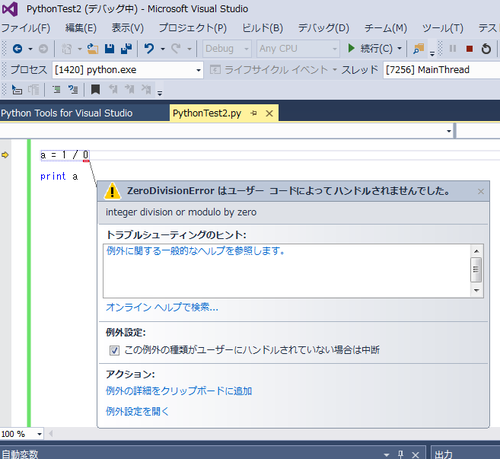Click the yellow current-statement arrow in the margin

coord(5,155)
